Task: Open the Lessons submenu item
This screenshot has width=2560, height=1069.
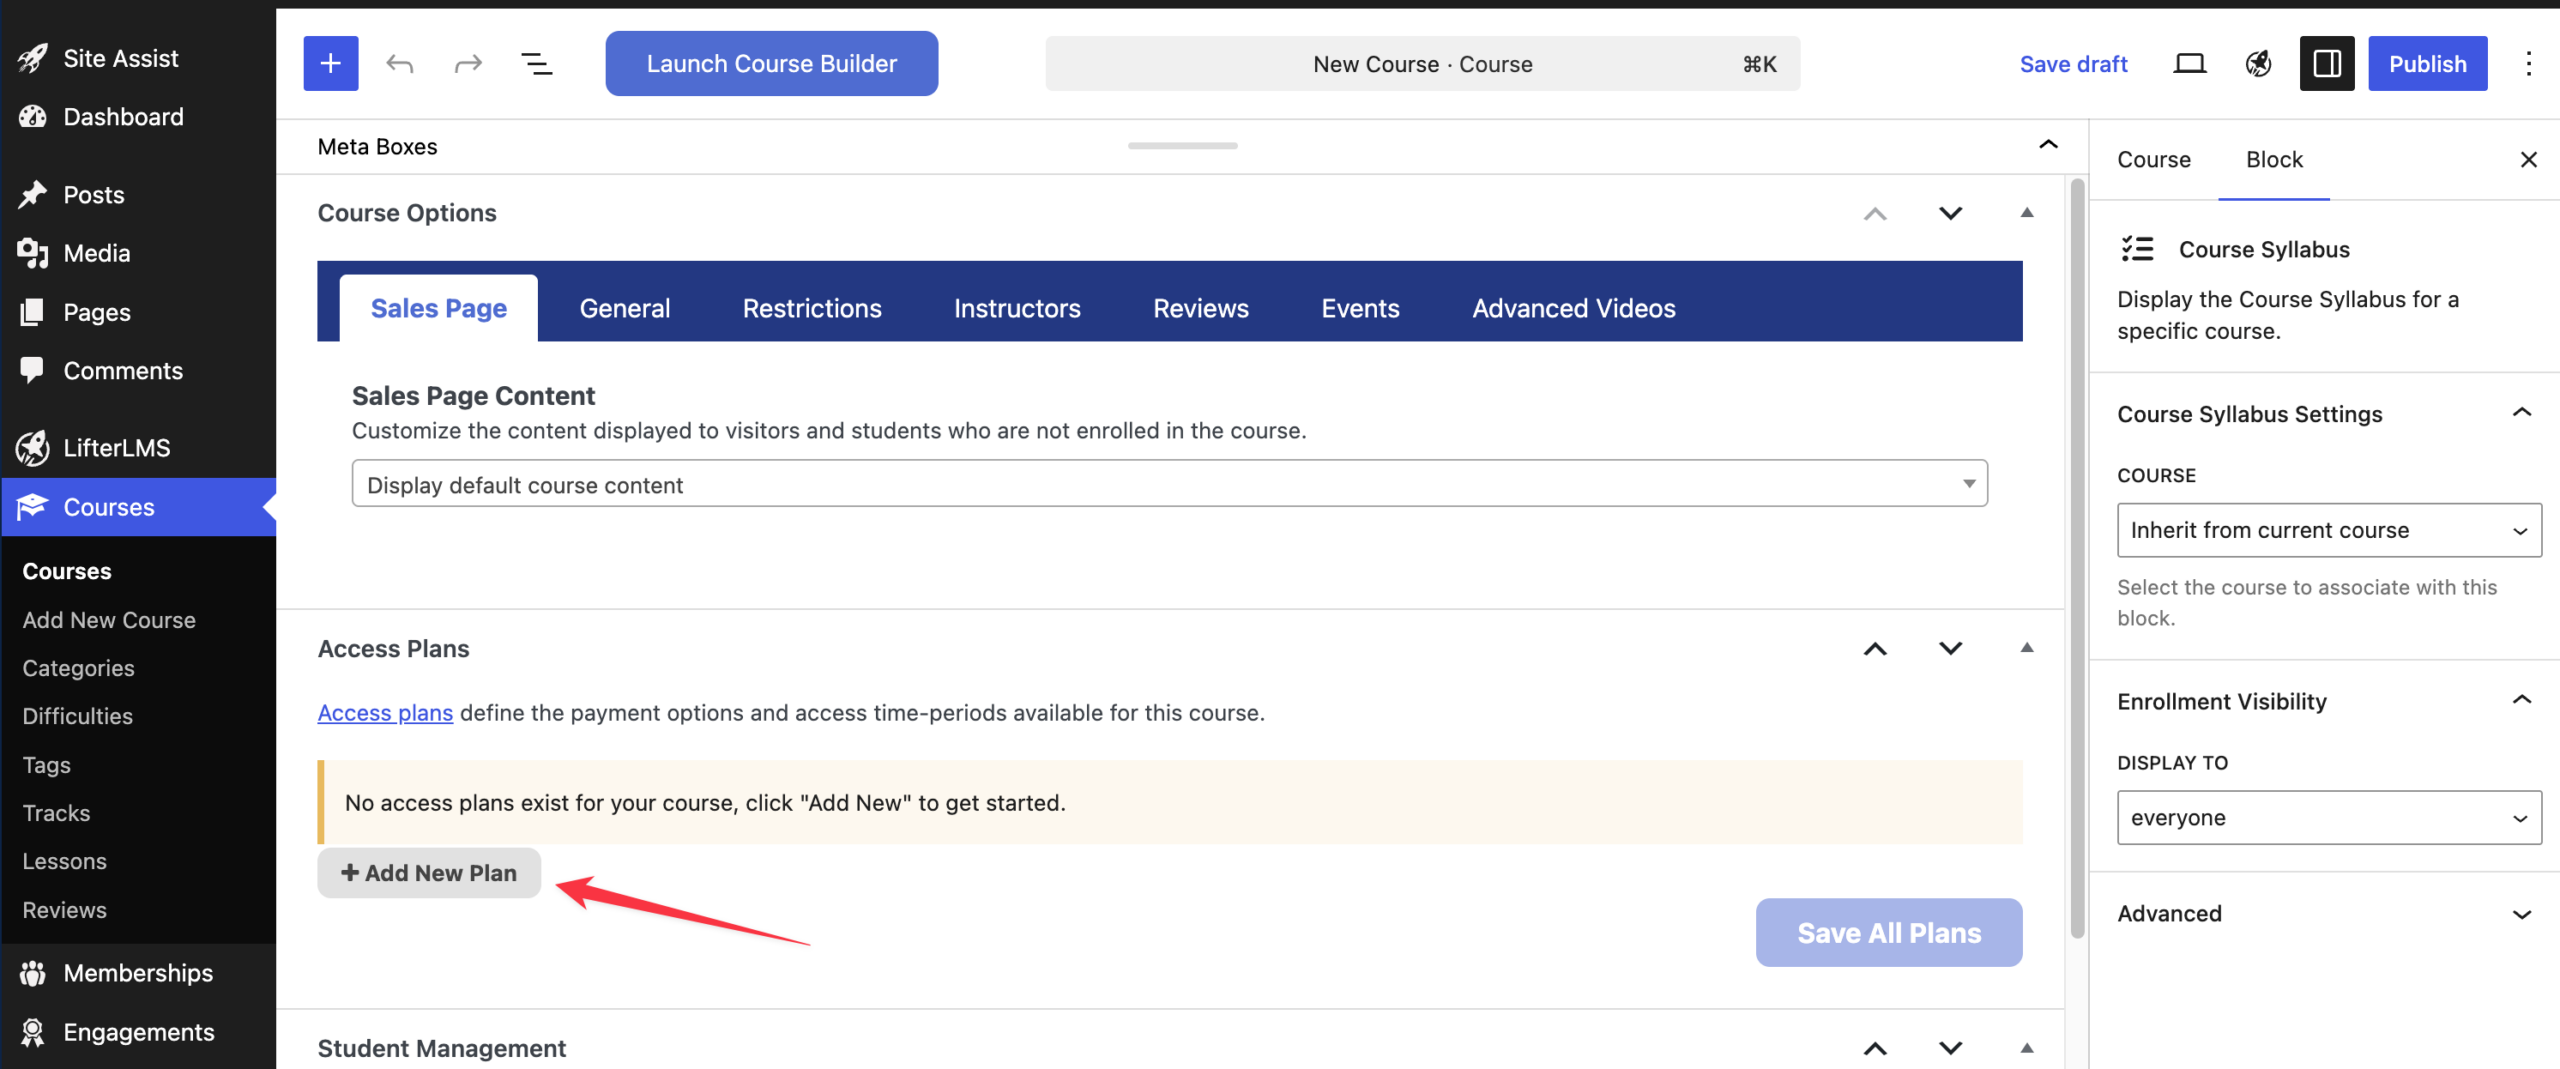Action: click(x=65, y=861)
